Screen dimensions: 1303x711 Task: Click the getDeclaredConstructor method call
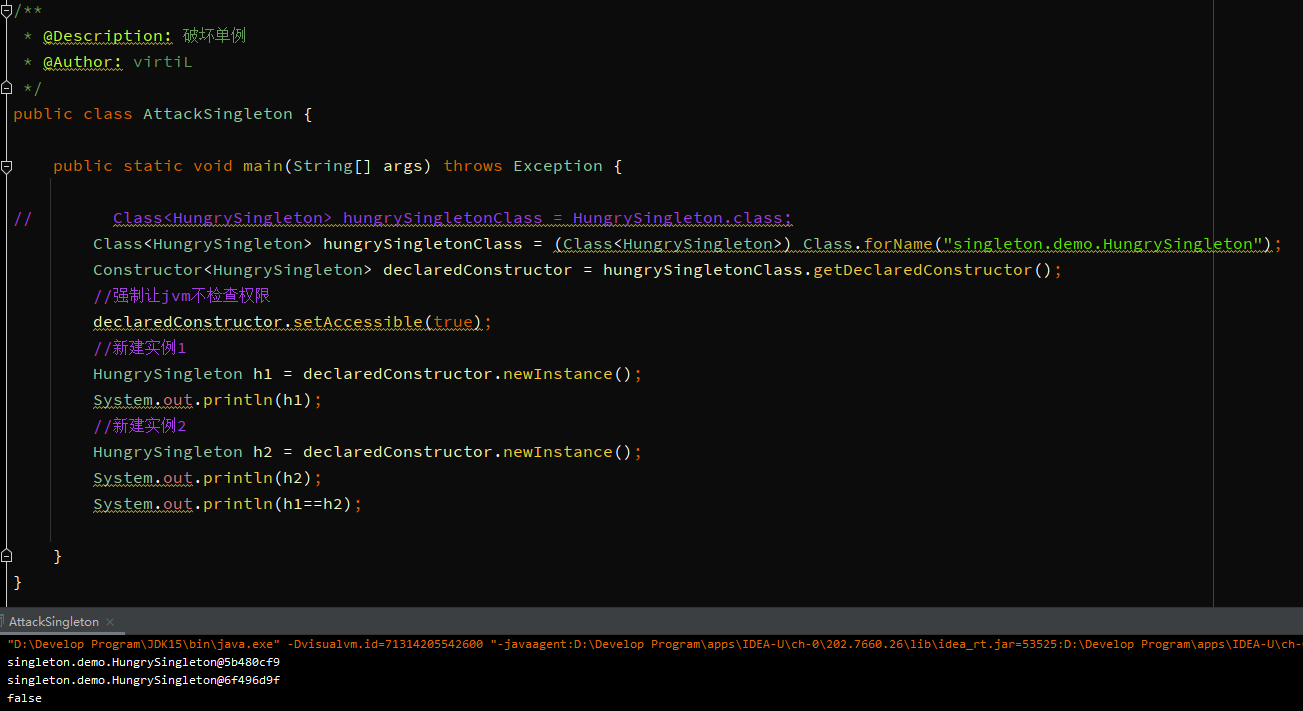pyautogui.click(x=922, y=270)
